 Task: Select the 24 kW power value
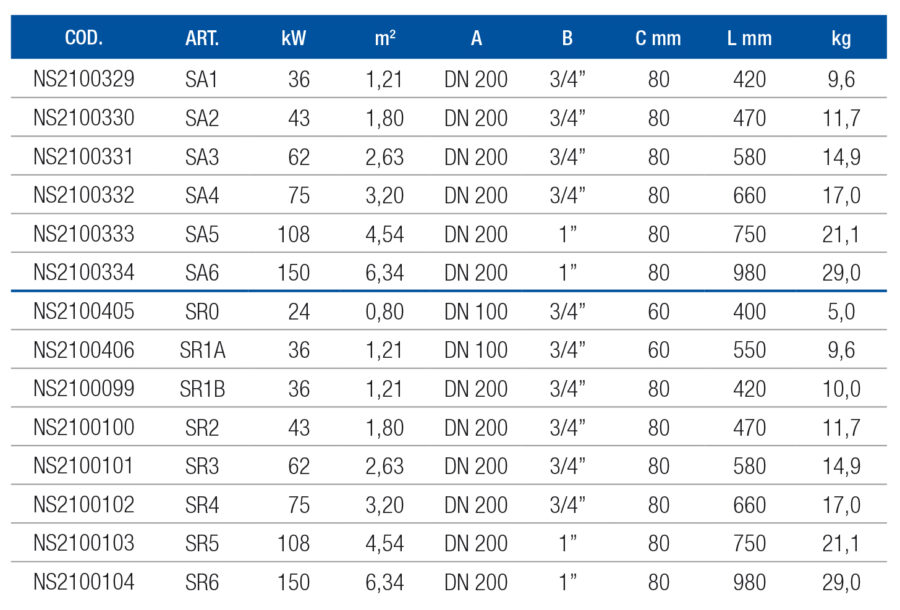click(298, 311)
